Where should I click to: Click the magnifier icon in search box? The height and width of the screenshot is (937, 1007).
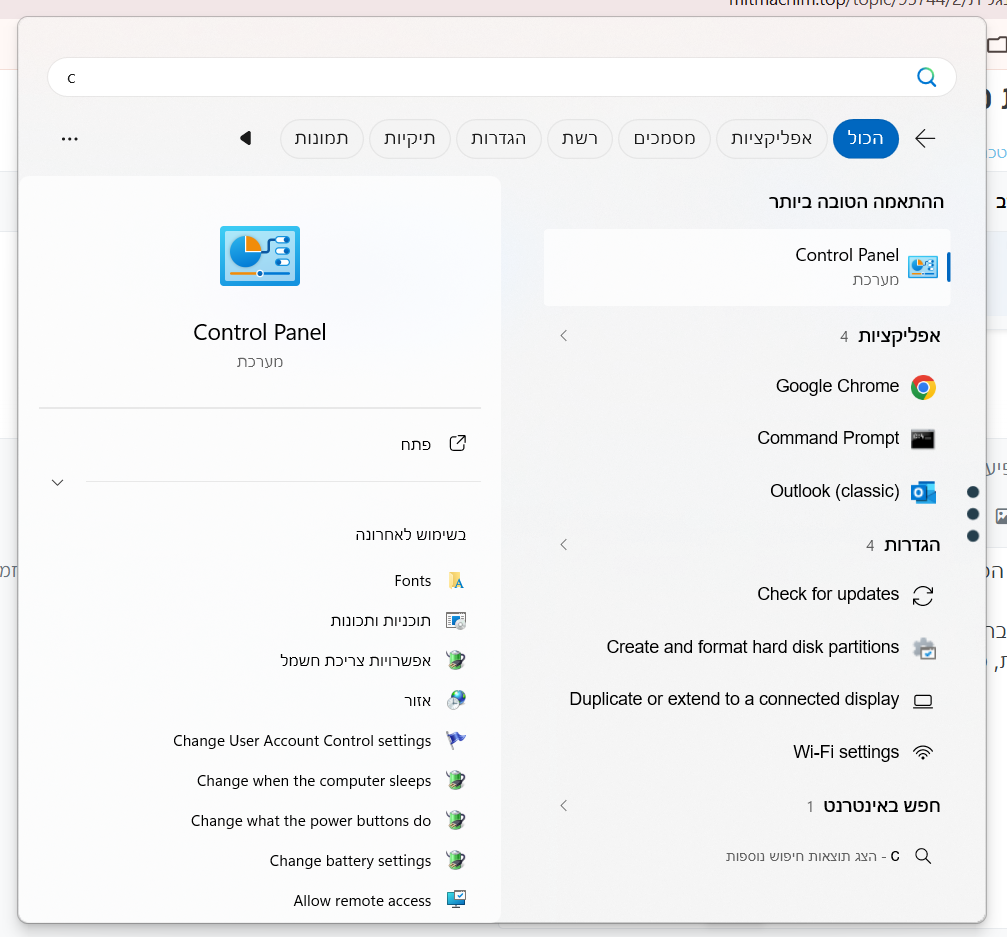(x=927, y=78)
